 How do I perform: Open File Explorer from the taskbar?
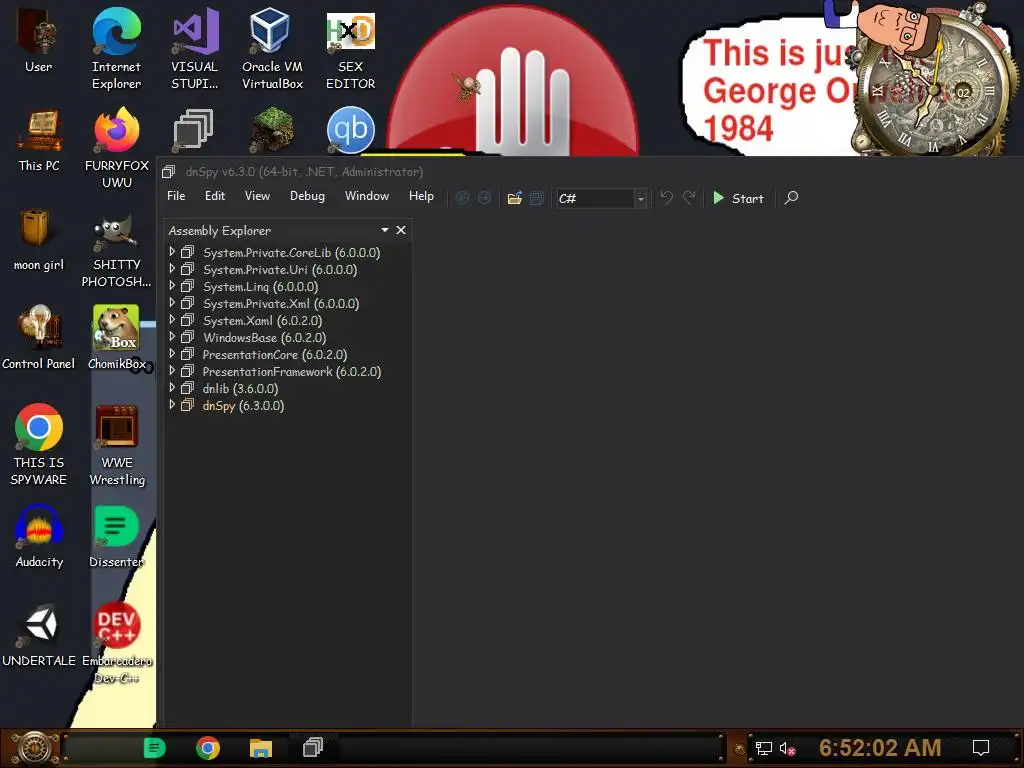[261, 748]
